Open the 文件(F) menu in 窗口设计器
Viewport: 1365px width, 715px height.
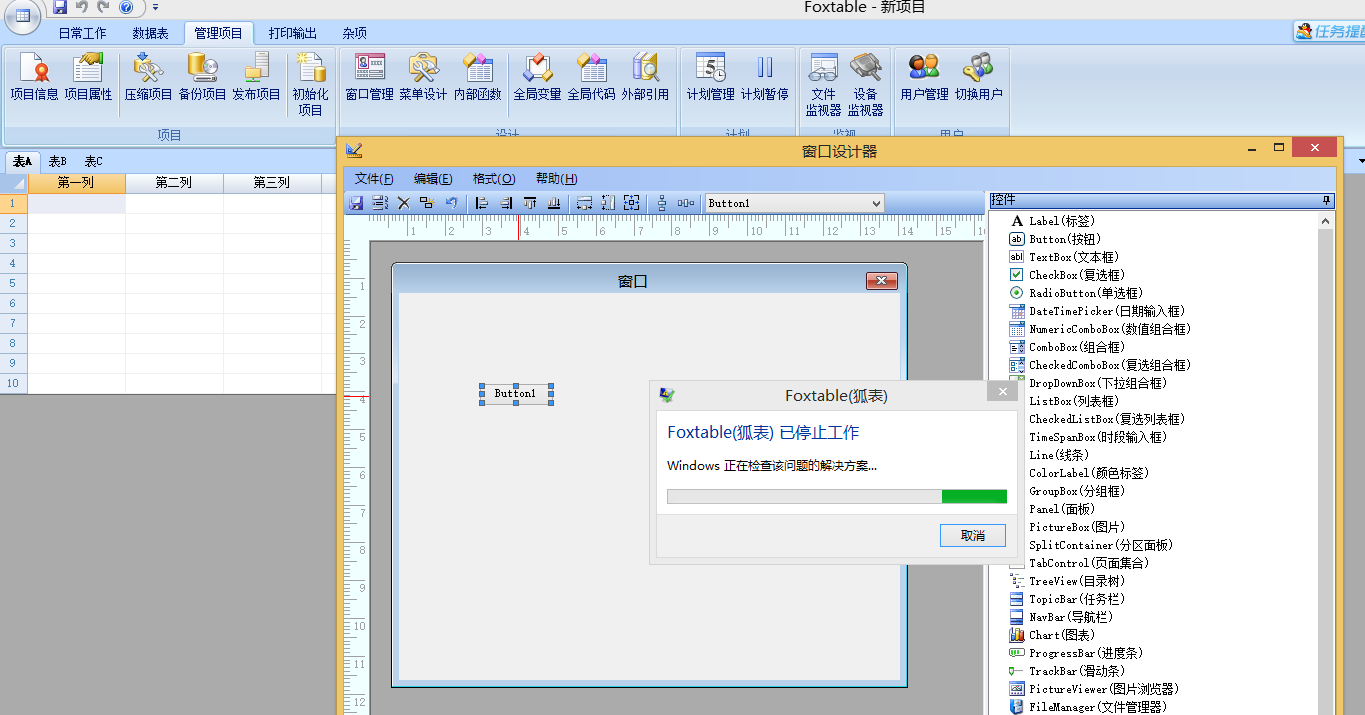point(374,179)
